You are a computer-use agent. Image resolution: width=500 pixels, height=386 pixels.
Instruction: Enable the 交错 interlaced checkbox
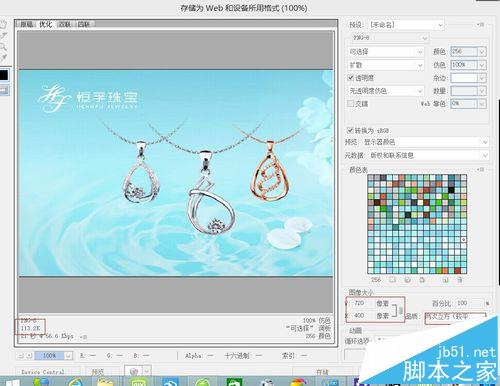350,103
